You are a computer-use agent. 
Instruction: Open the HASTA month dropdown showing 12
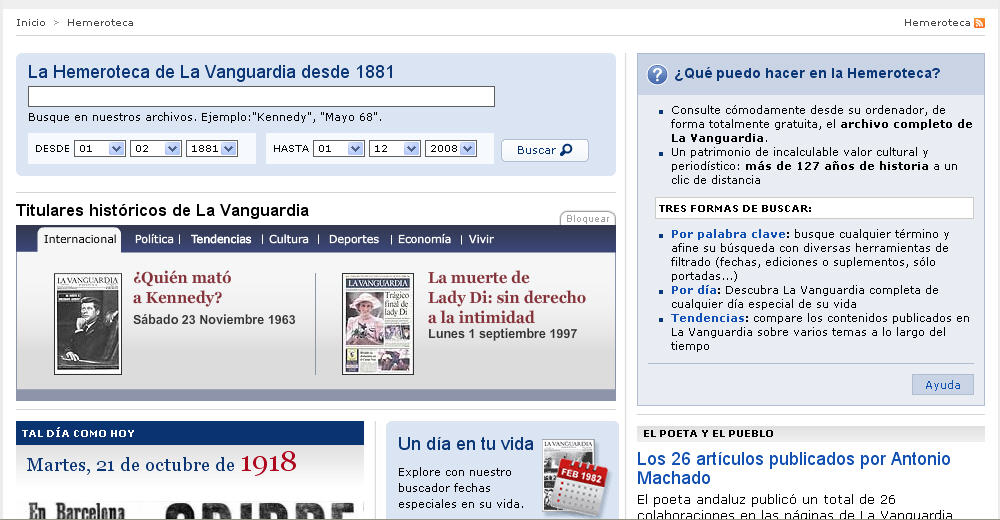tap(394, 149)
